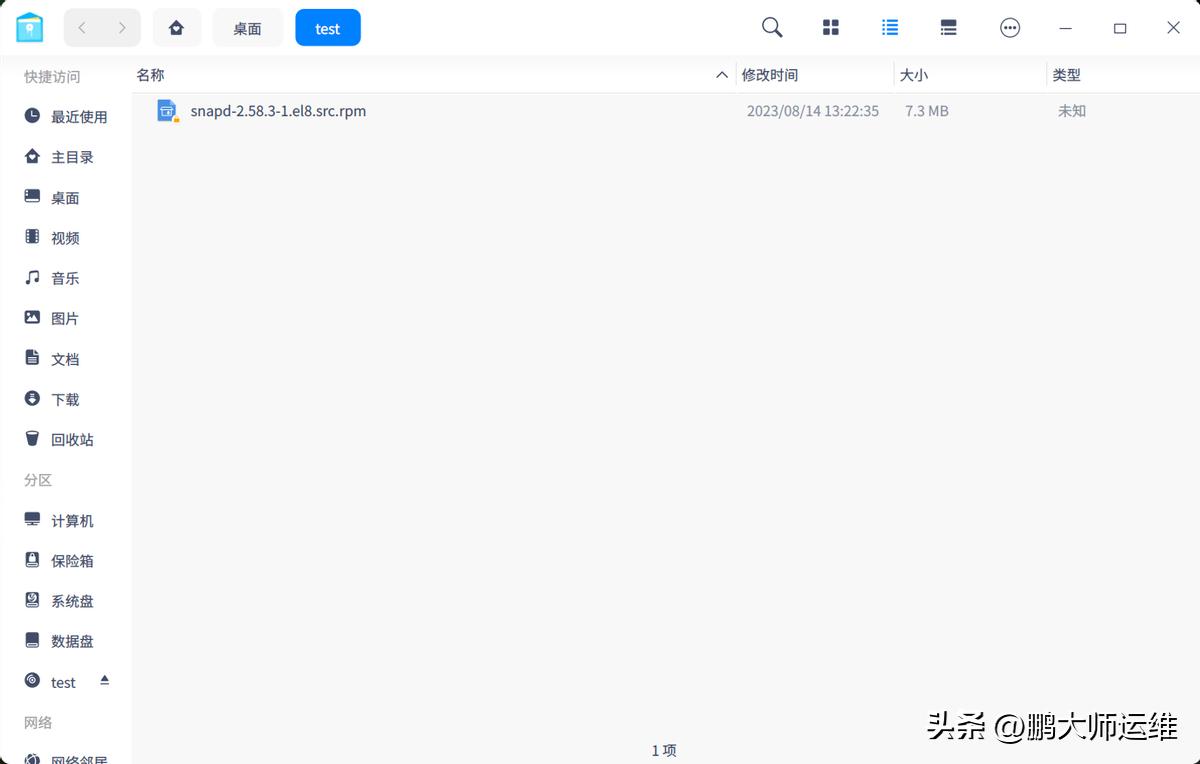The width and height of the screenshot is (1200, 764).
Task: Open the search icon in the toolbar
Action: pos(771,27)
